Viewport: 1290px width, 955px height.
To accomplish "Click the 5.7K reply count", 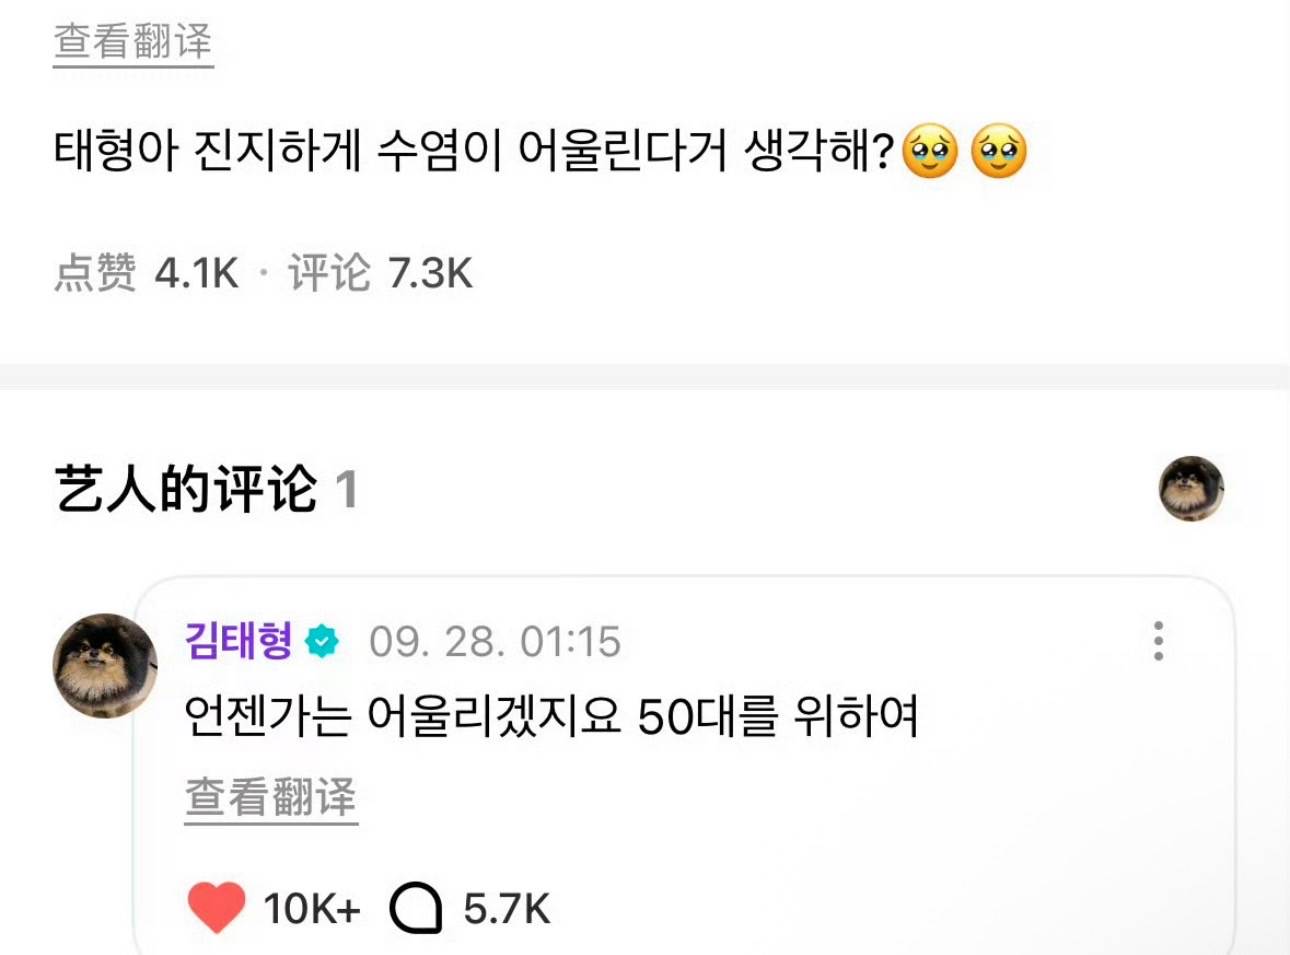I will [x=507, y=909].
